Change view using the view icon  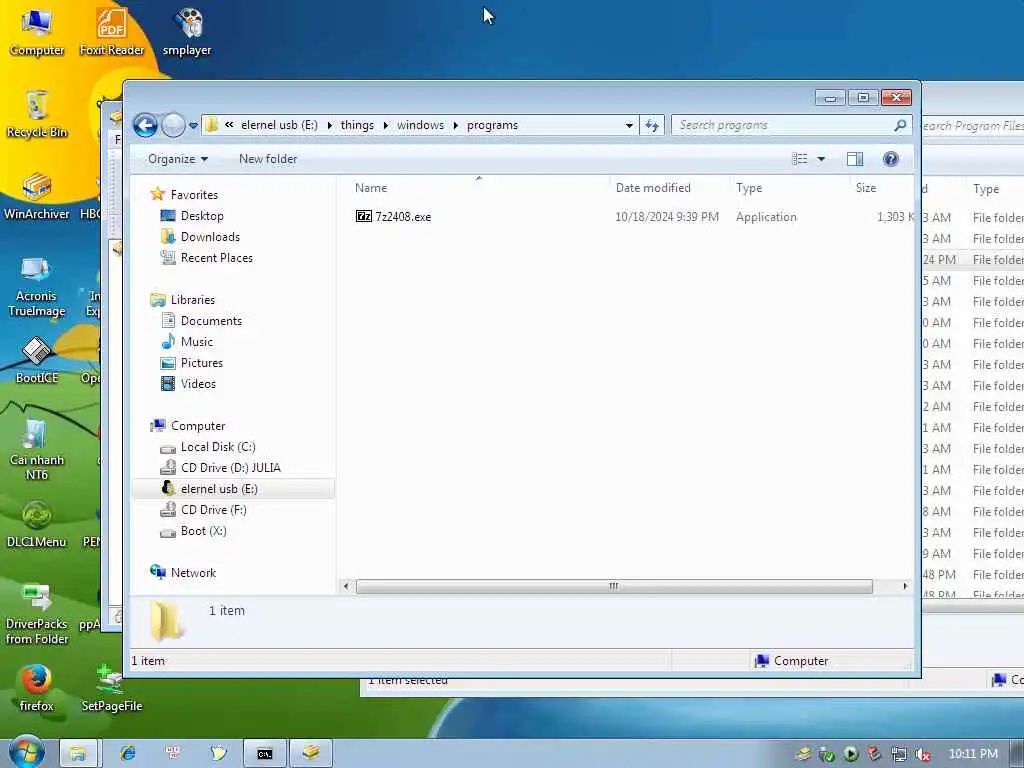click(x=800, y=159)
